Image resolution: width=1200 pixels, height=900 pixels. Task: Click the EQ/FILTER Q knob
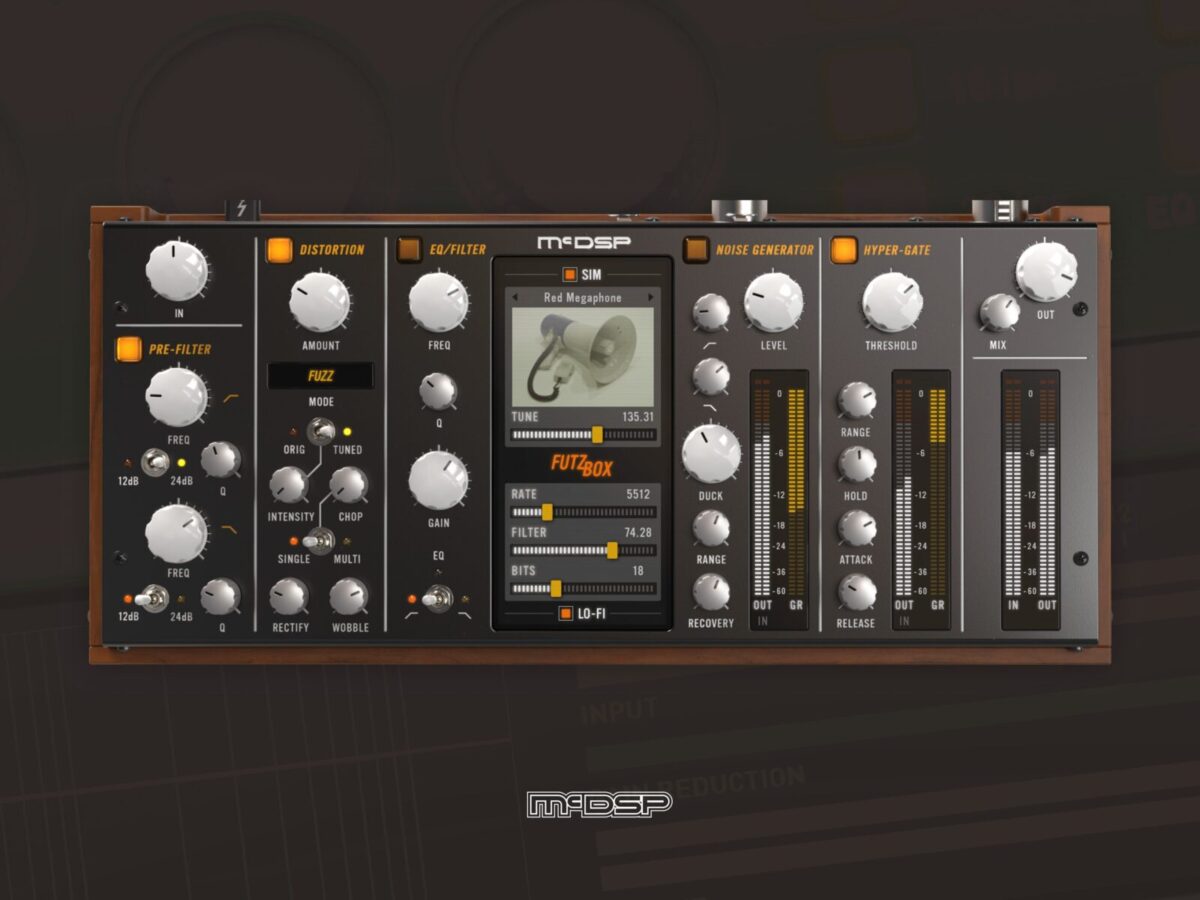[438, 390]
